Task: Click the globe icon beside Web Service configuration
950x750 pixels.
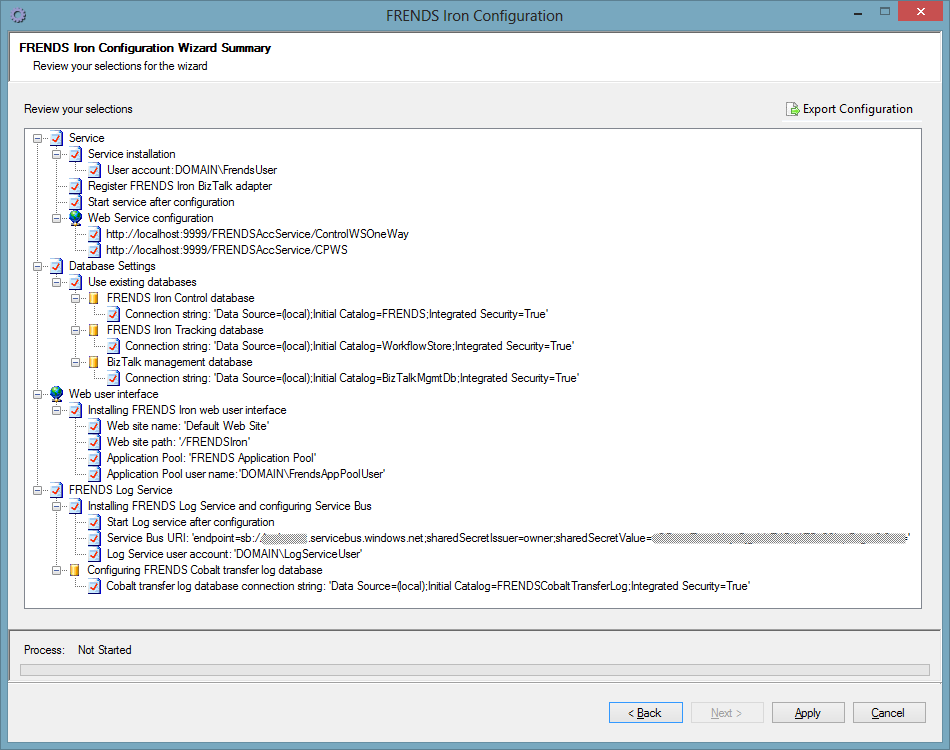Action: [75, 218]
